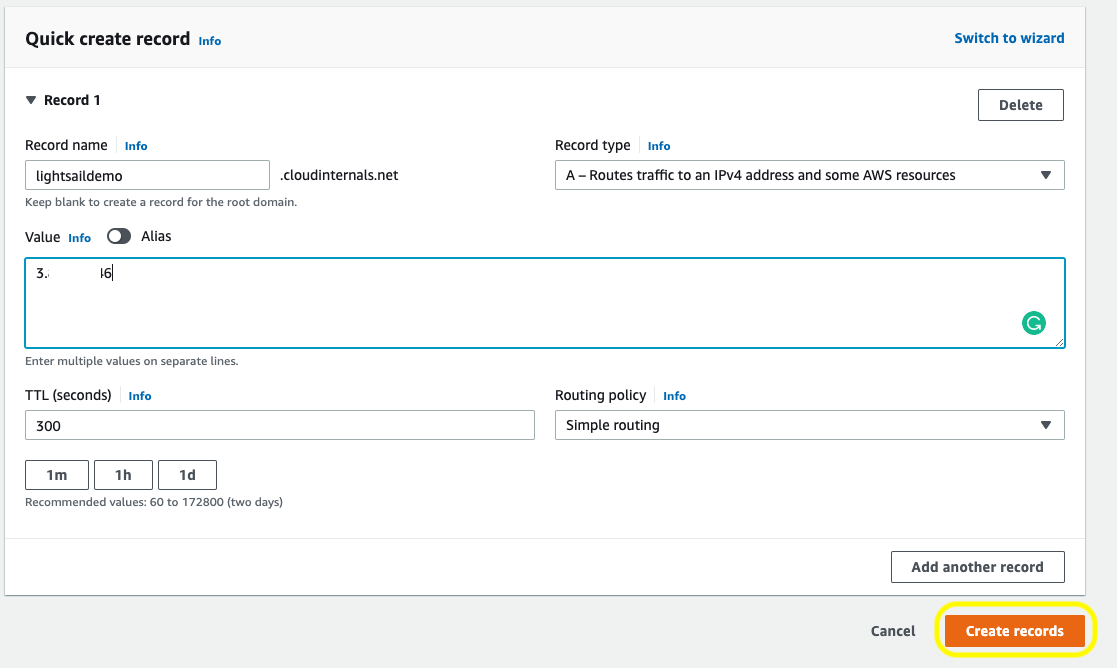Open Info help for Routing policy
The image size is (1117, 668).
(x=674, y=395)
